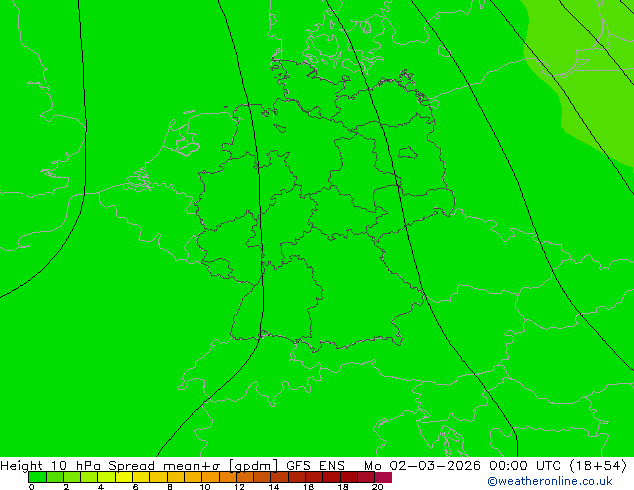
Task: Click the 'Height 10 hPa Spread' title text
Action: 78,466
